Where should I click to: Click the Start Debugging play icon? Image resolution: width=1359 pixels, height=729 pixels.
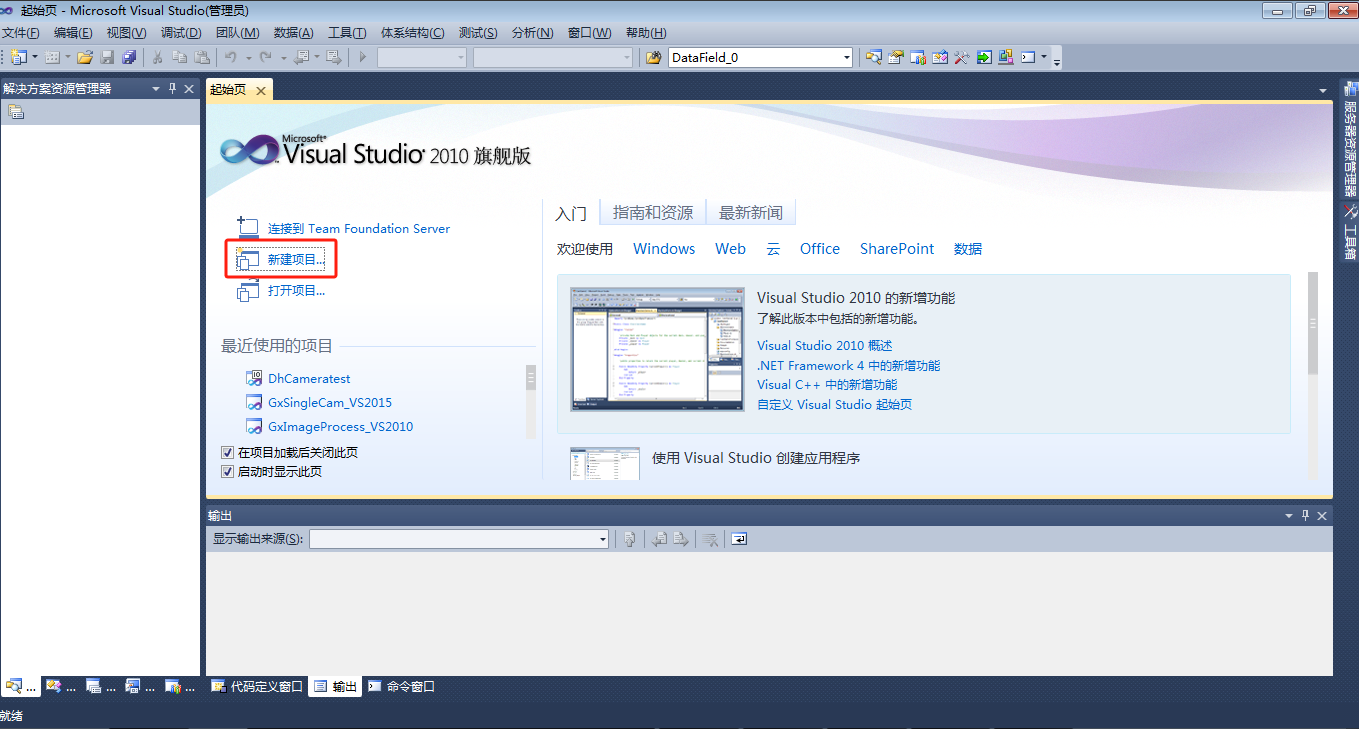pyautogui.click(x=362, y=57)
